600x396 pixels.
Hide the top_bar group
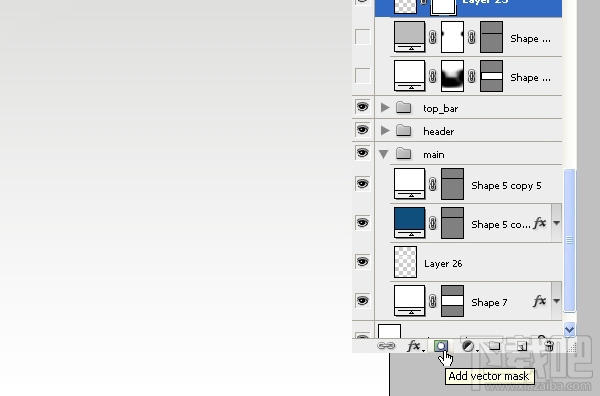pos(362,107)
